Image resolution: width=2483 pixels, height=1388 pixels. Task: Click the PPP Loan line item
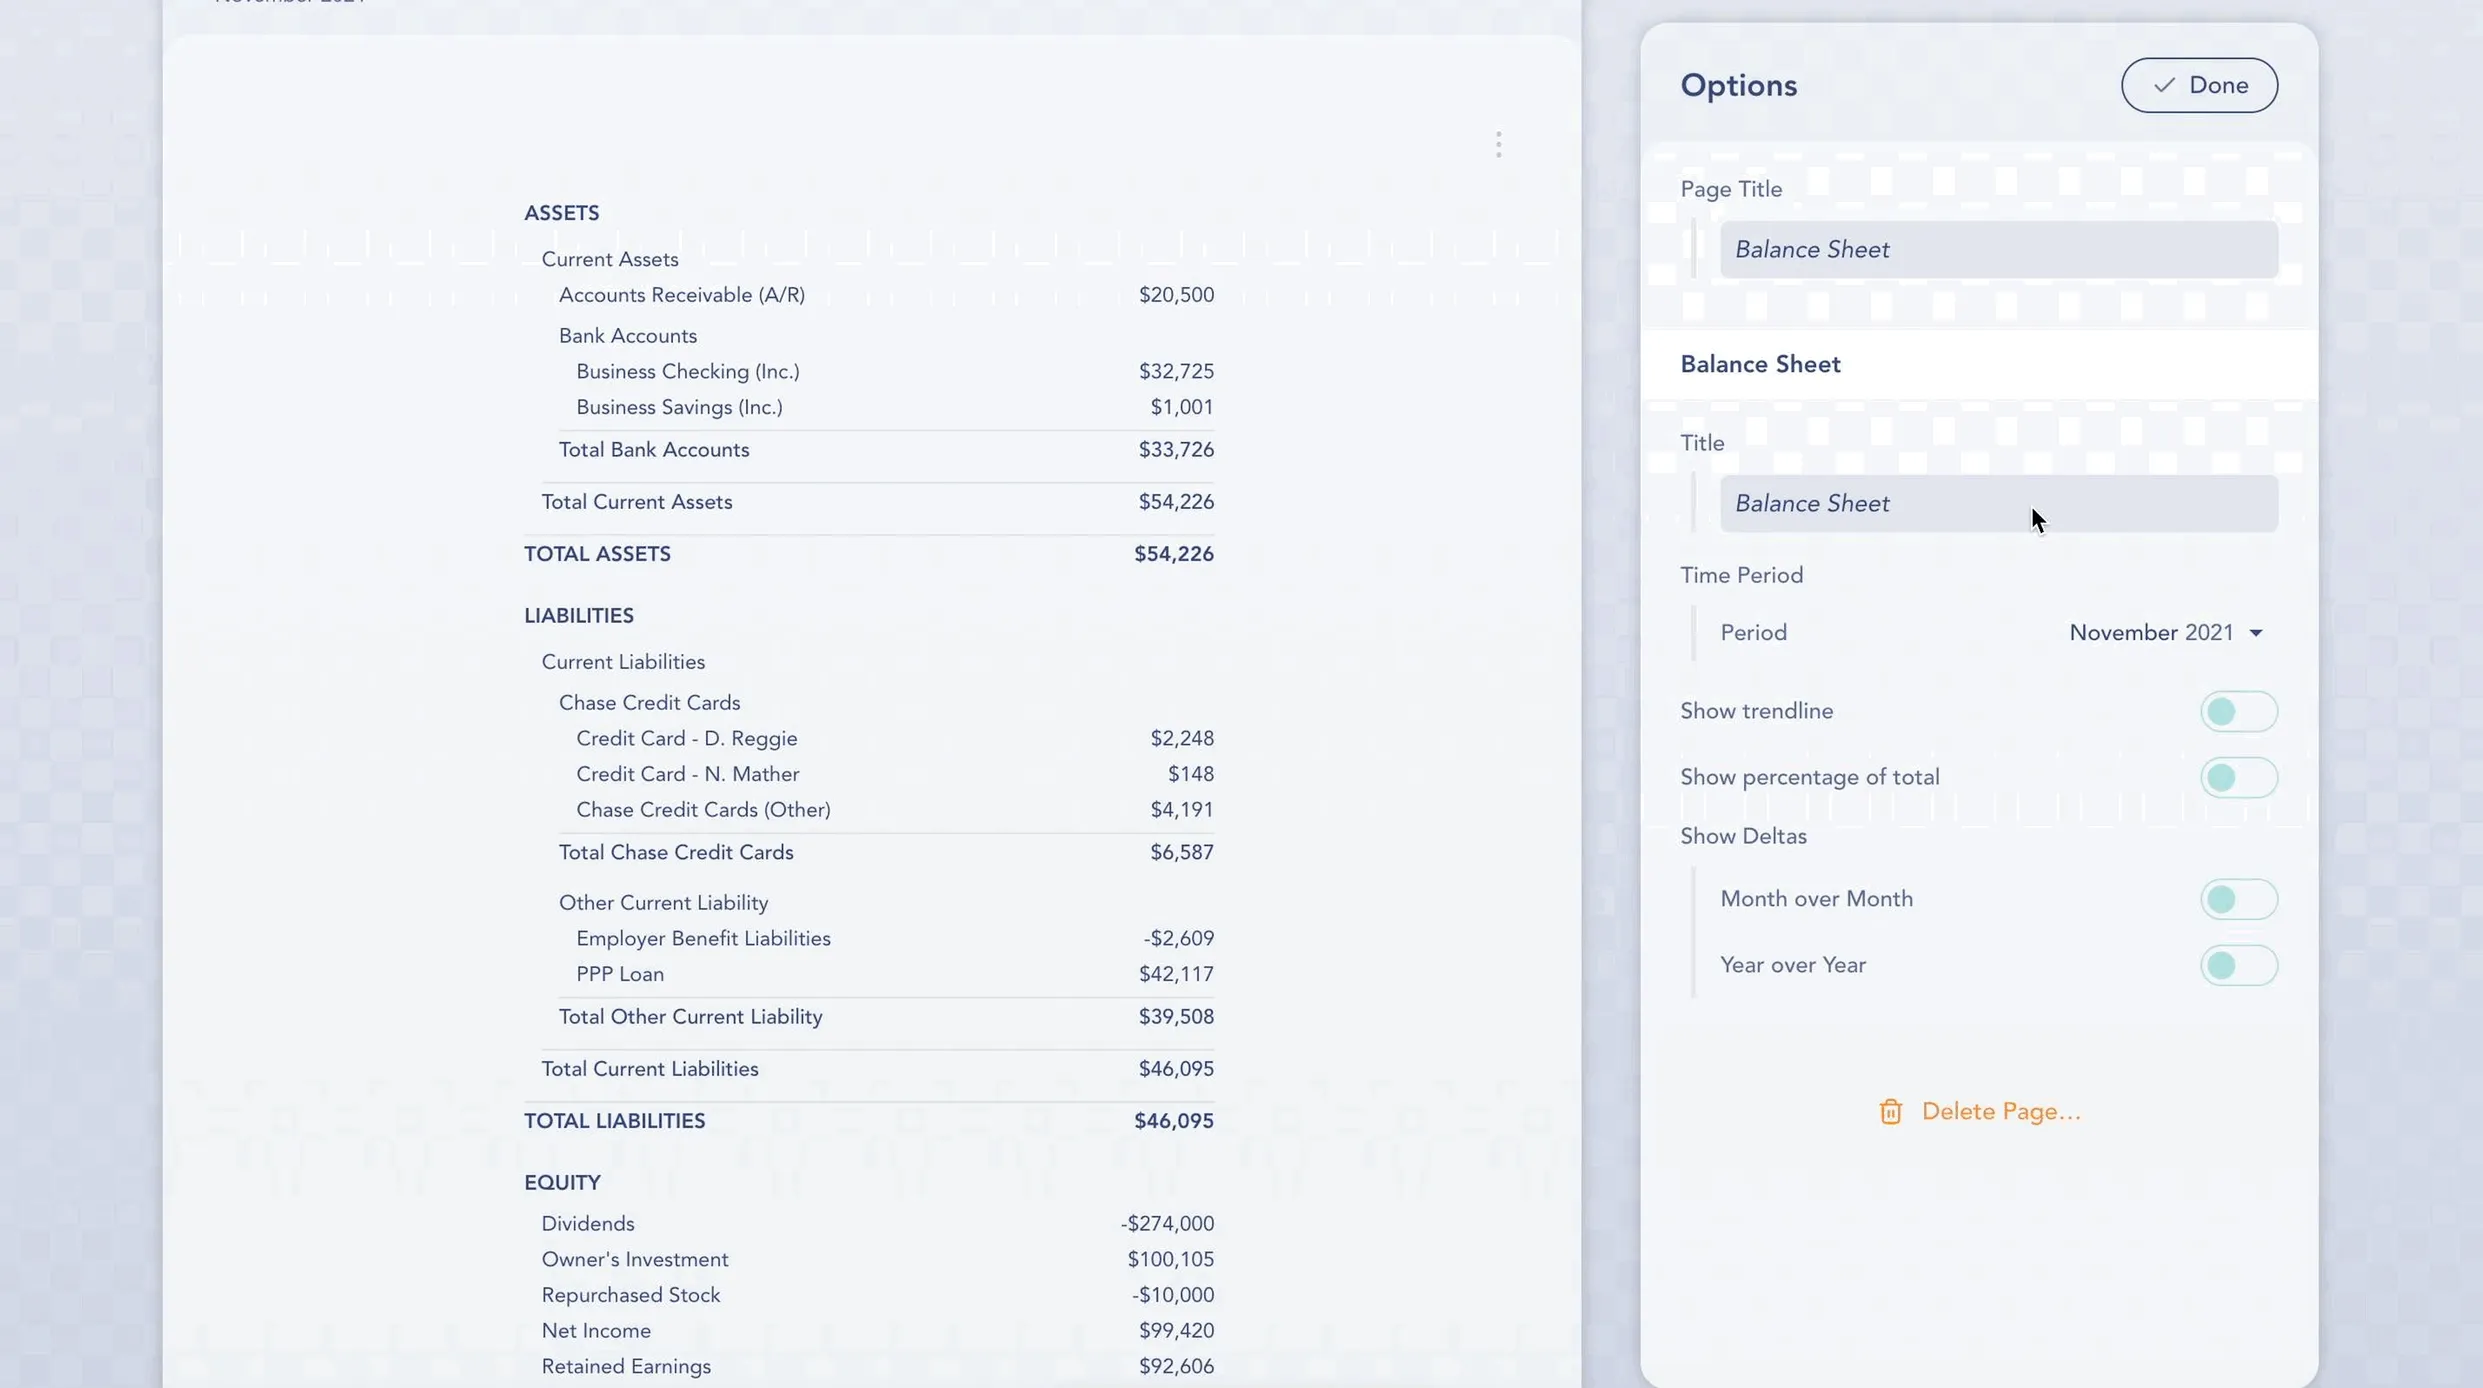click(x=620, y=975)
